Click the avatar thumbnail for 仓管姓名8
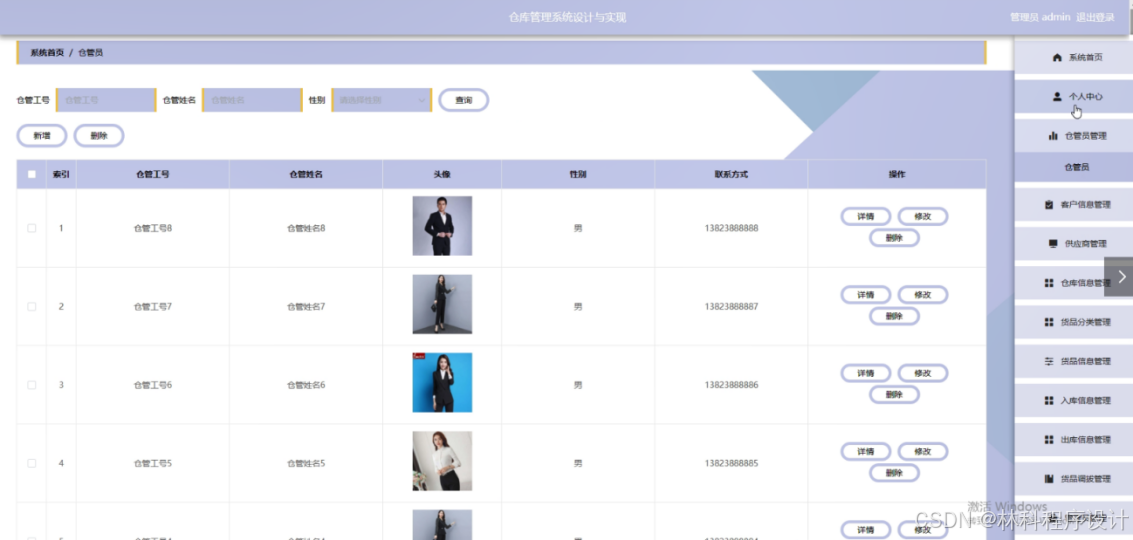Viewport: 1133px width, 540px height. click(x=442, y=226)
